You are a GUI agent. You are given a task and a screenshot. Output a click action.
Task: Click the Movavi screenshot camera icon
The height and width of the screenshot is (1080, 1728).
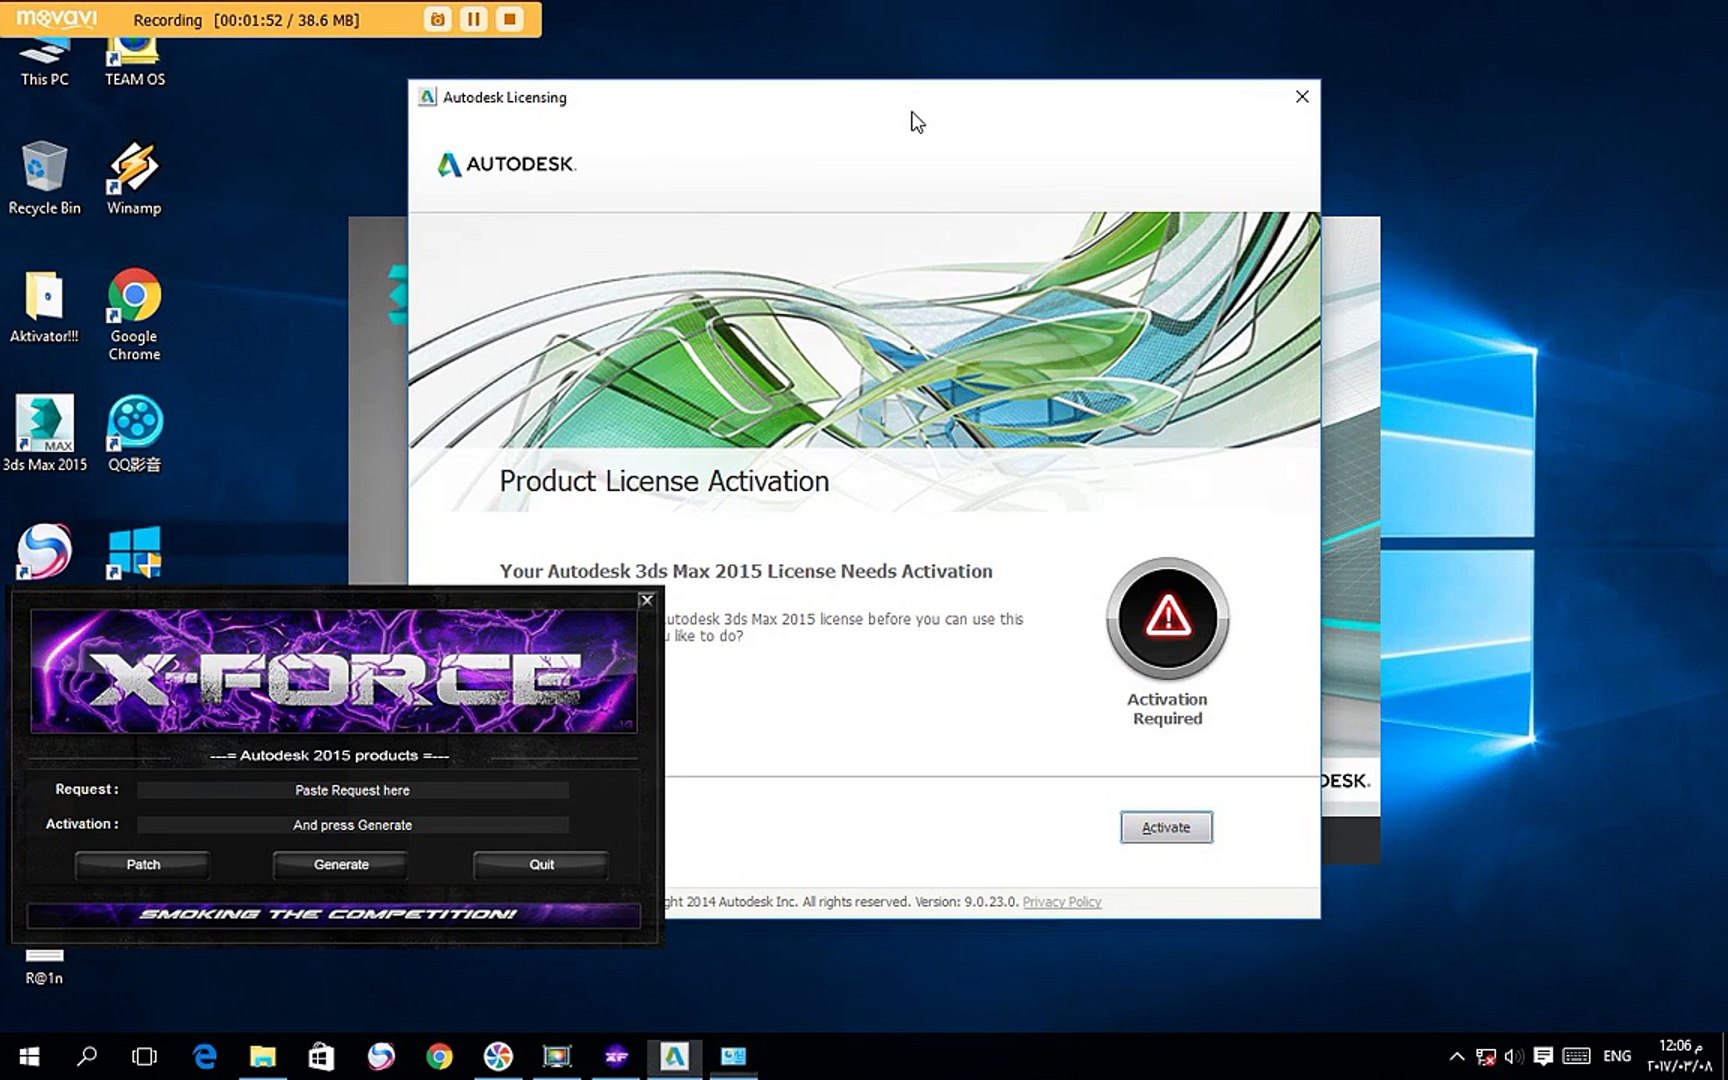tap(437, 19)
